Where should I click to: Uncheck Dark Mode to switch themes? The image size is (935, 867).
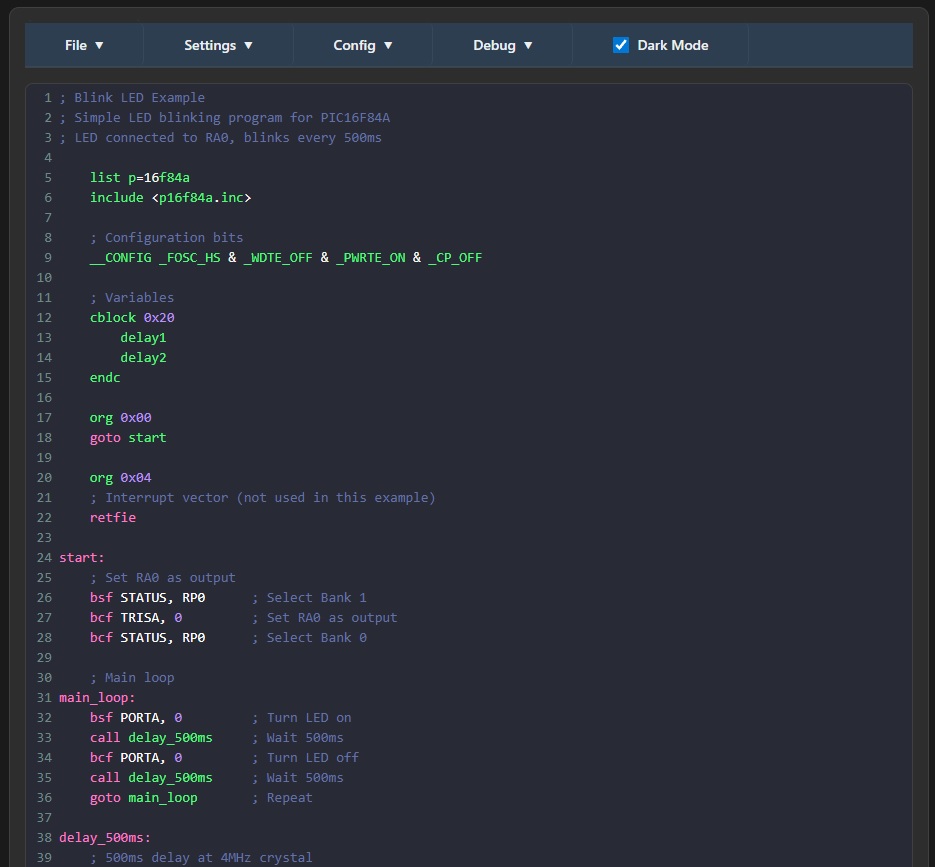pyautogui.click(x=620, y=44)
